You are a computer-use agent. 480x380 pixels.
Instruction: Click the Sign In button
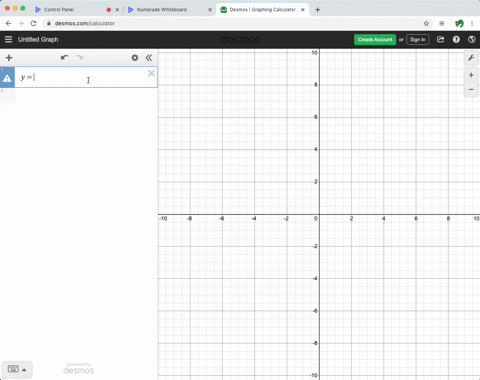418,39
